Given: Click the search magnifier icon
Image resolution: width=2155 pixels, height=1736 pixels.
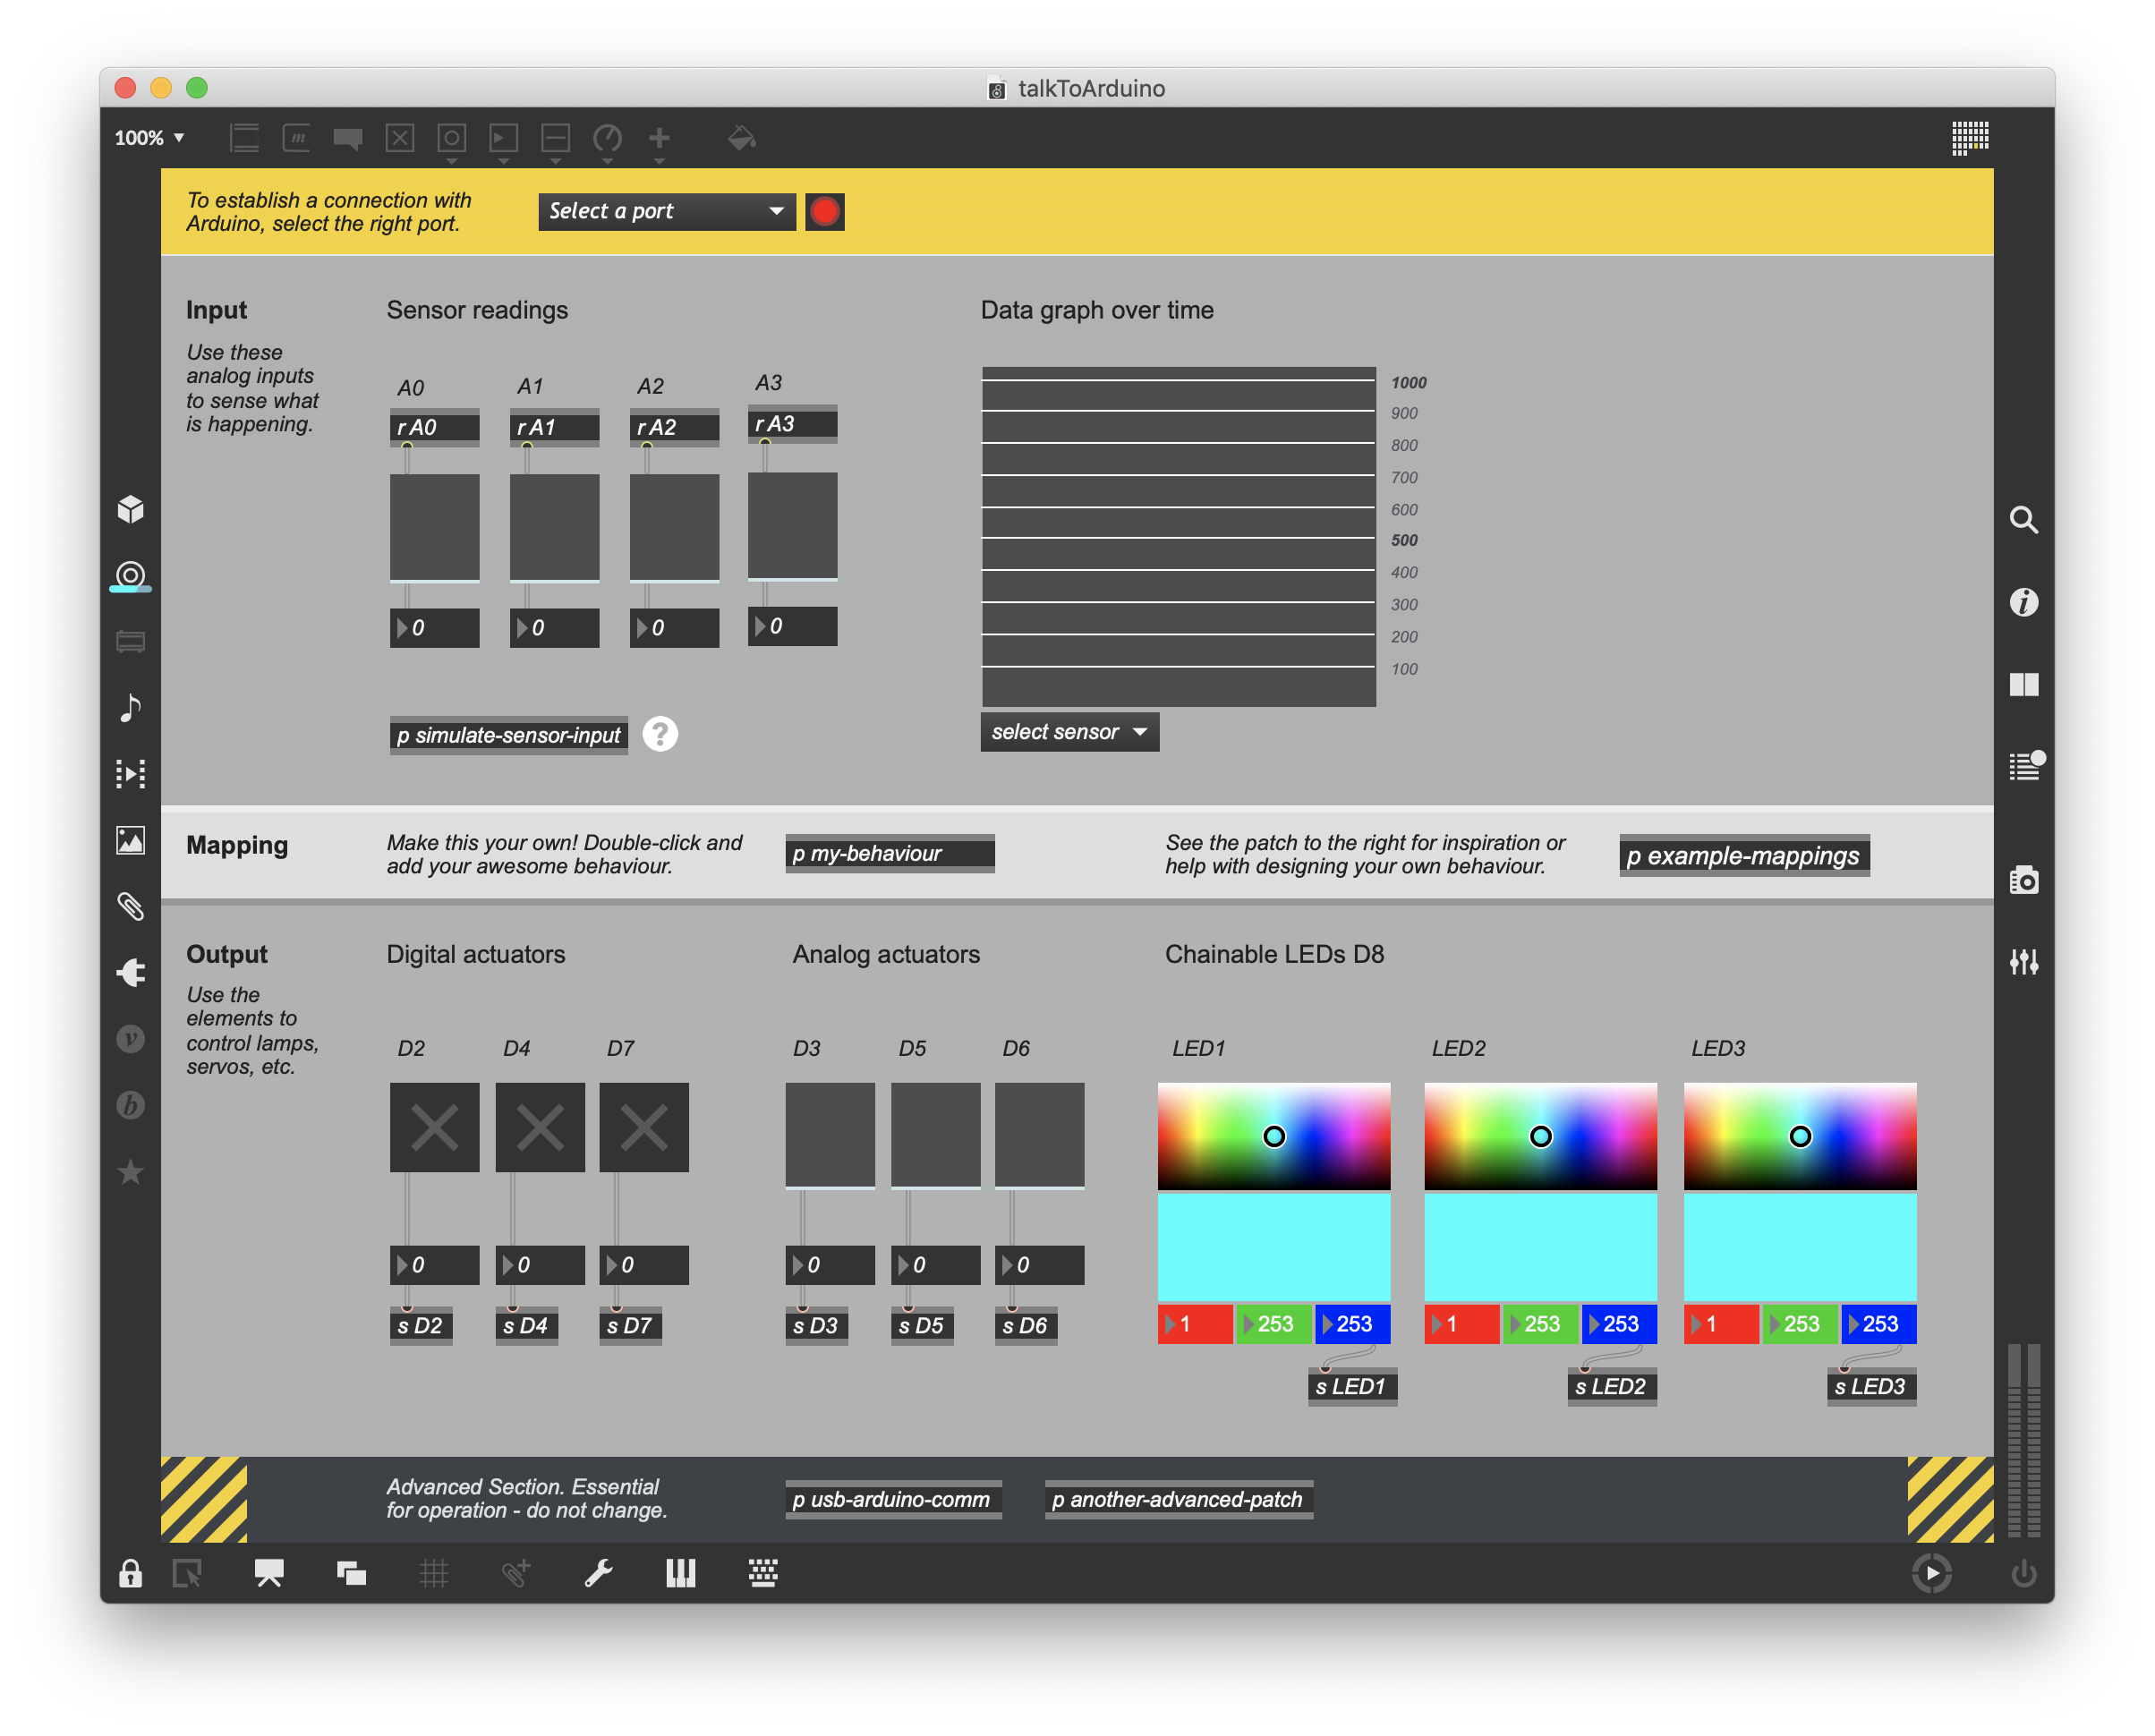Looking at the screenshot, I should [2024, 520].
